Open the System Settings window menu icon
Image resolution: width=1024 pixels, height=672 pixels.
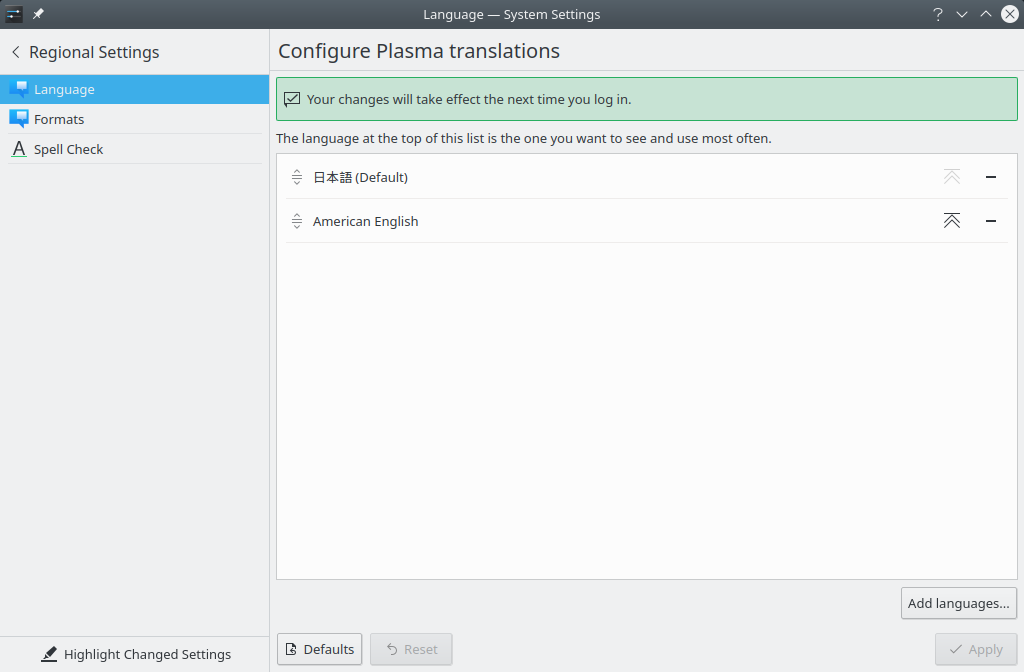[x=14, y=14]
